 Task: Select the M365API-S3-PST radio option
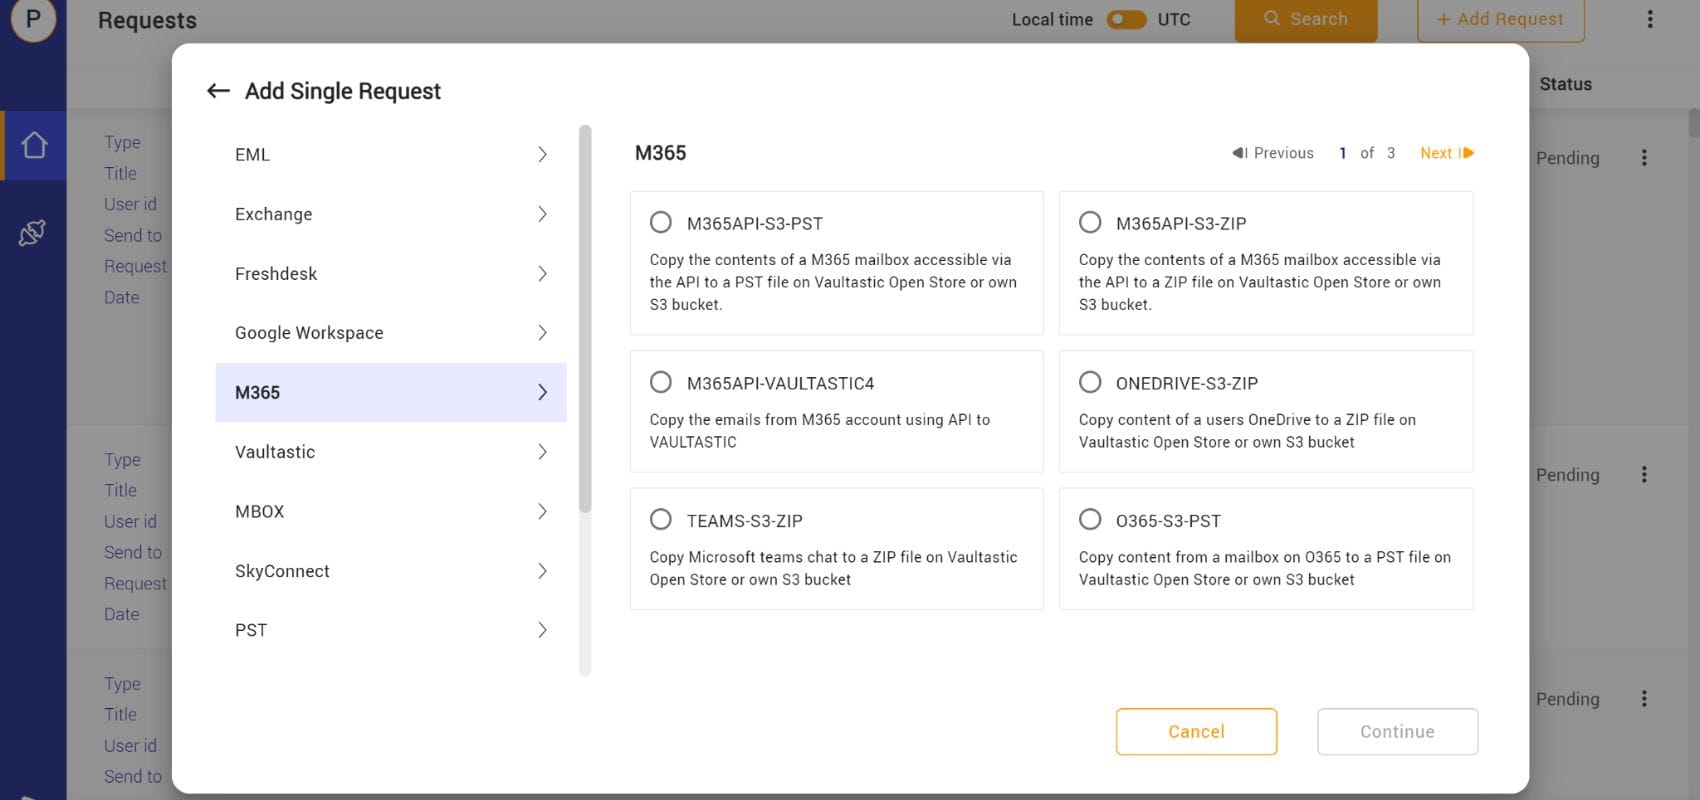point(661,222)
